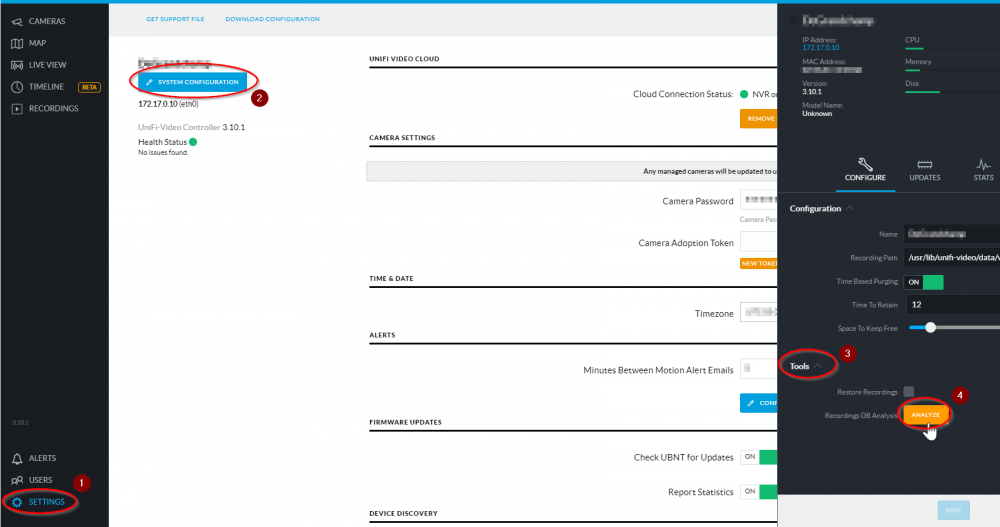Click the Timeline clock icon
The height and width of the screenshot is (527, 1000).
pyautogui.click(x=17, y=87)
